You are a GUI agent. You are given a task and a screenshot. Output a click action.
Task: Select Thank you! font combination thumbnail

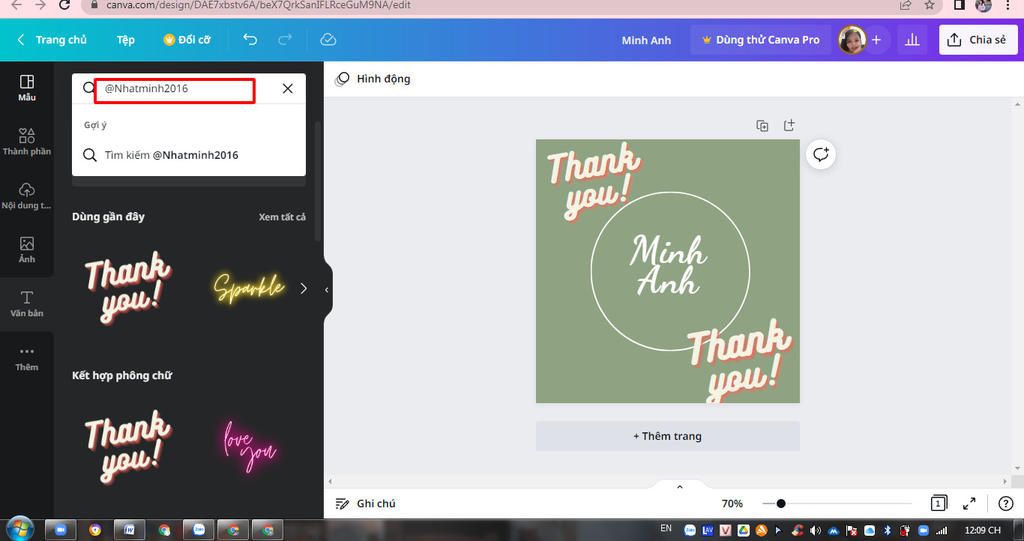click(128, 446)
